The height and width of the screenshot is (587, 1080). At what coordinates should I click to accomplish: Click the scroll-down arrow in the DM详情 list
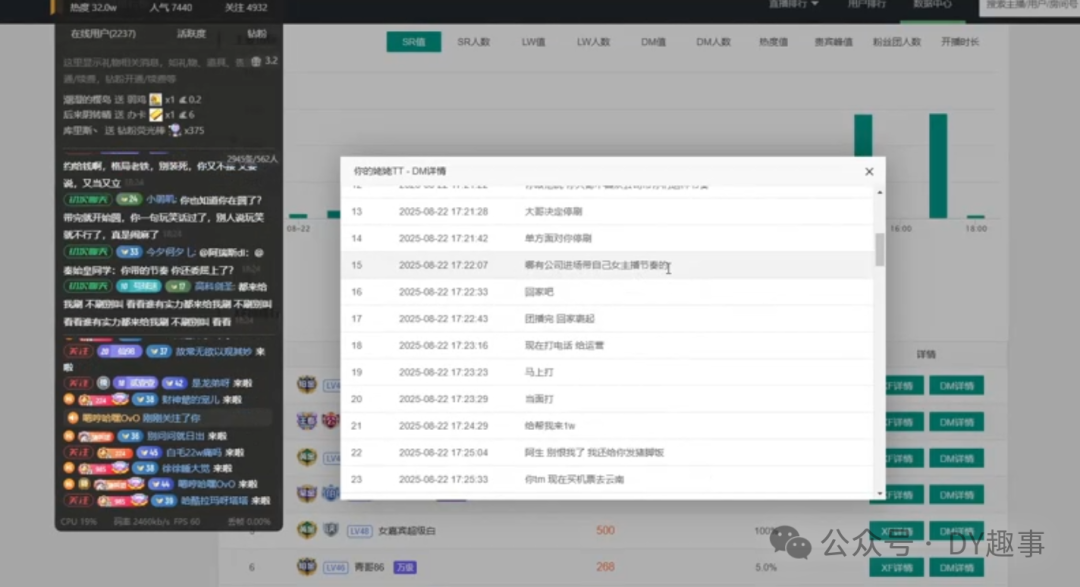[x=880, y=493]
